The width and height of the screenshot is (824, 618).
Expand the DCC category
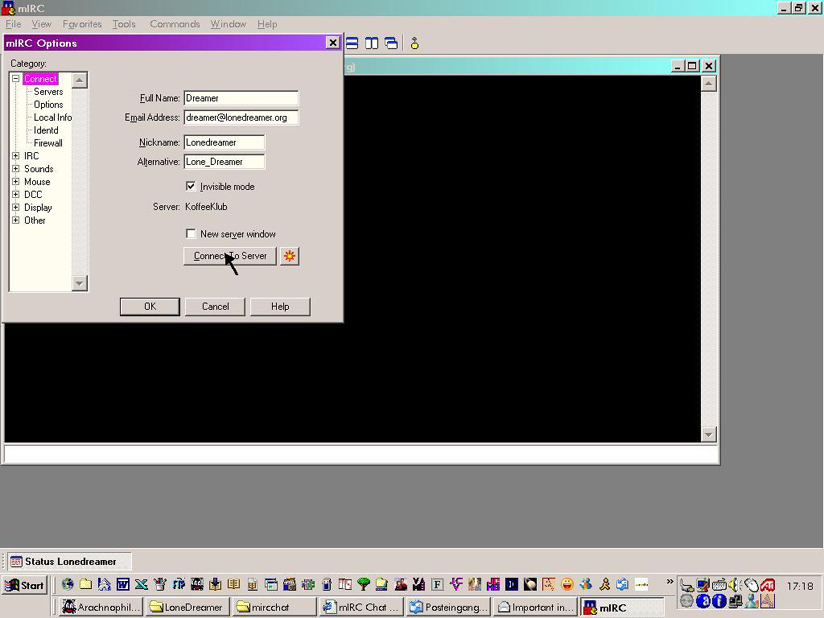pos(16,194)
